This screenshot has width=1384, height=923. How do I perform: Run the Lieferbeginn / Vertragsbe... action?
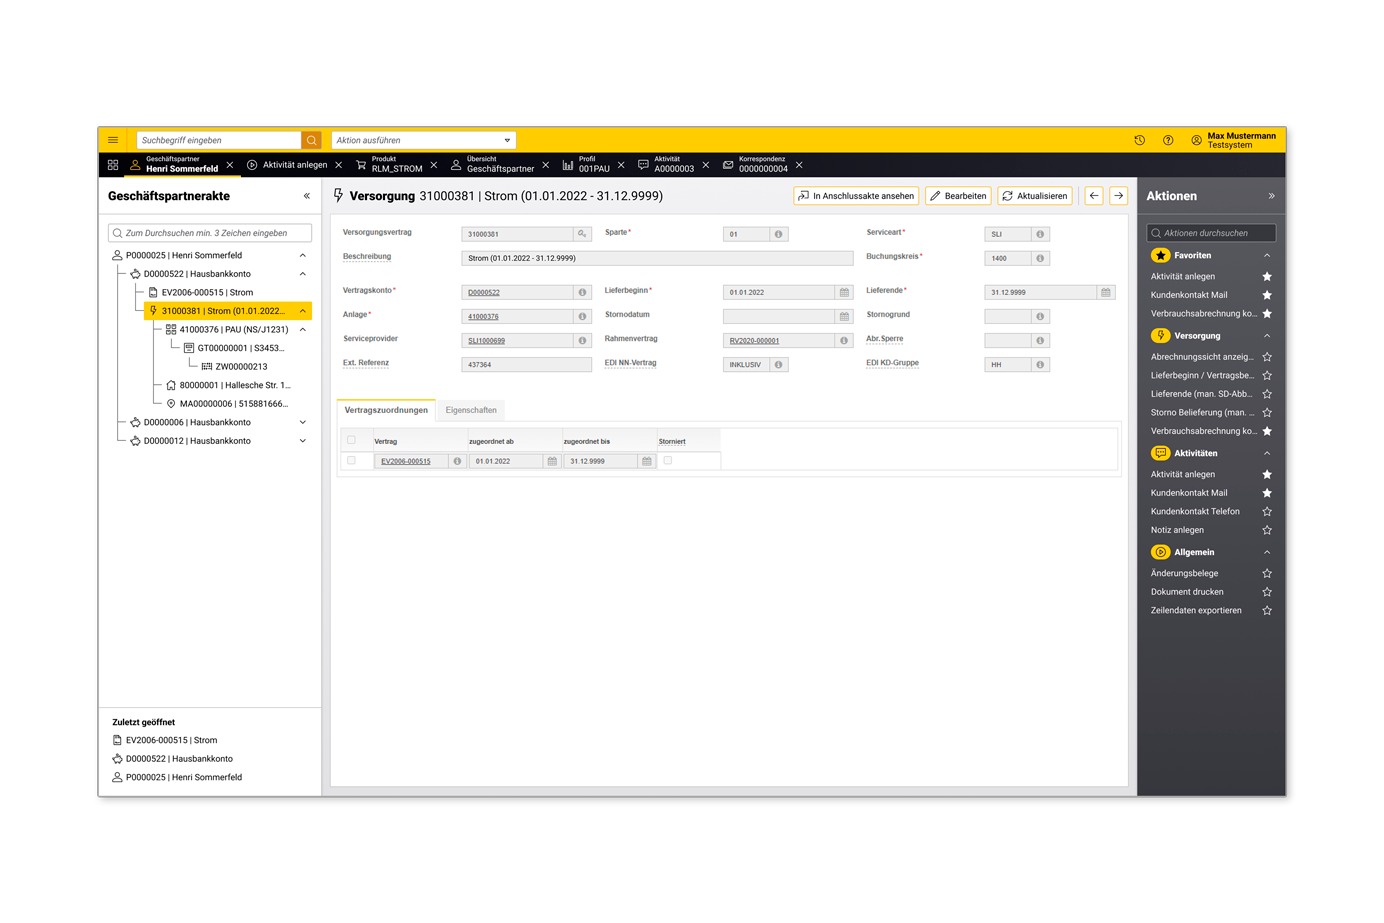coord(1202,376)
